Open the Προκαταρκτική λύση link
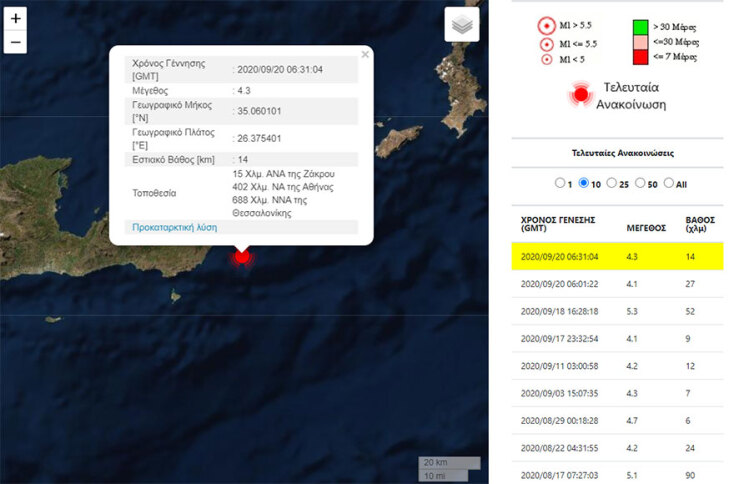 pyautogui.click(x=177, y=227)
